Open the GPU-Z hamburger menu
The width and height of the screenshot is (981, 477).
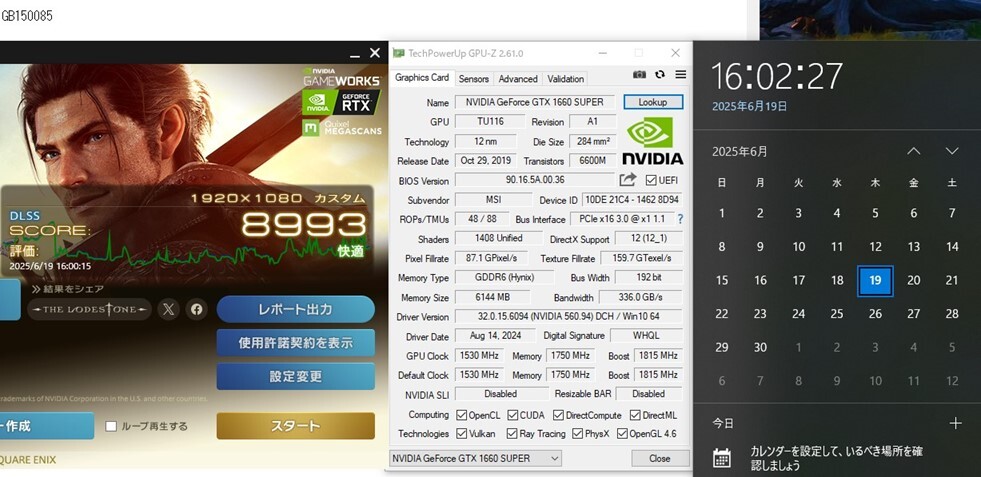681,74
